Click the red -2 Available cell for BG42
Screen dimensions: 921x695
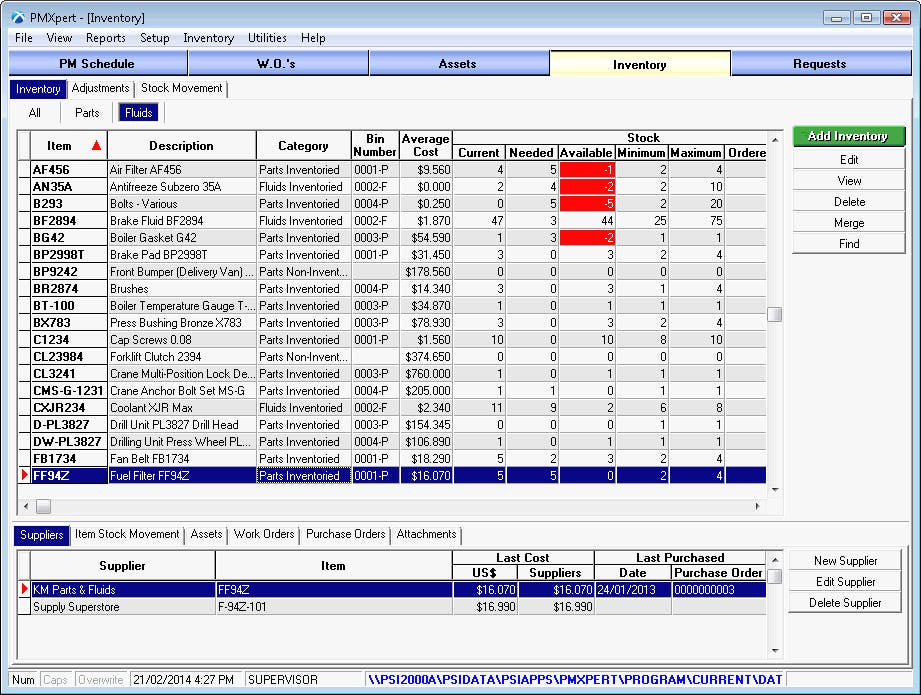point(587,238)
